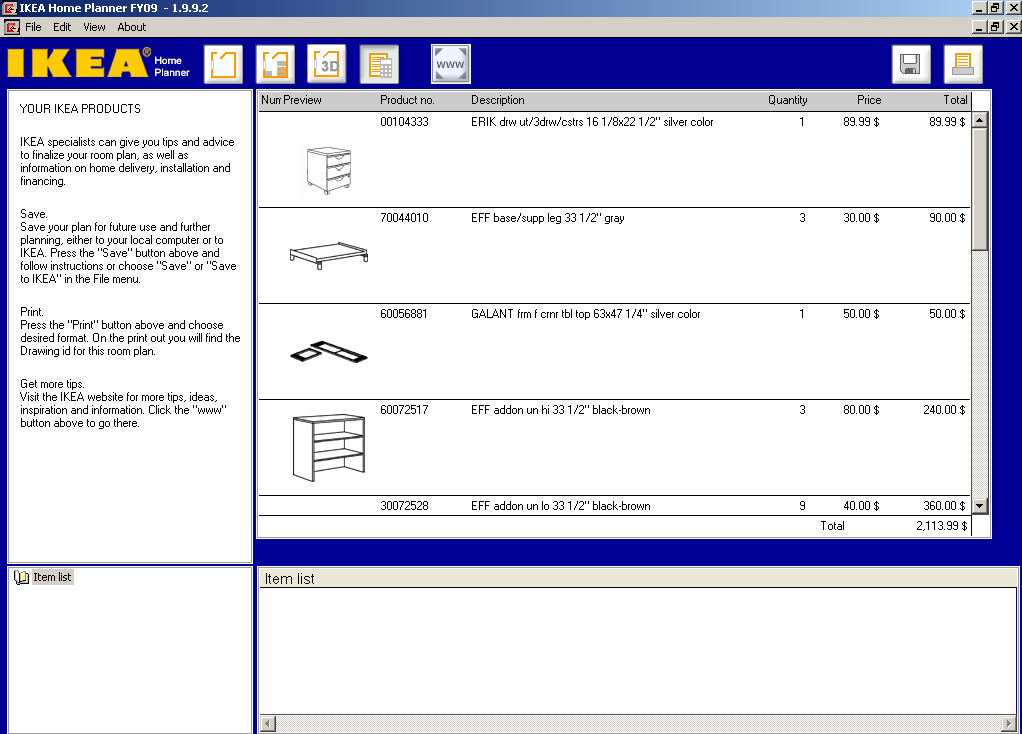Click the Item list right scroll arrow
Image resolution: width=1022 pixels, height=734 pixels.
1009,724
